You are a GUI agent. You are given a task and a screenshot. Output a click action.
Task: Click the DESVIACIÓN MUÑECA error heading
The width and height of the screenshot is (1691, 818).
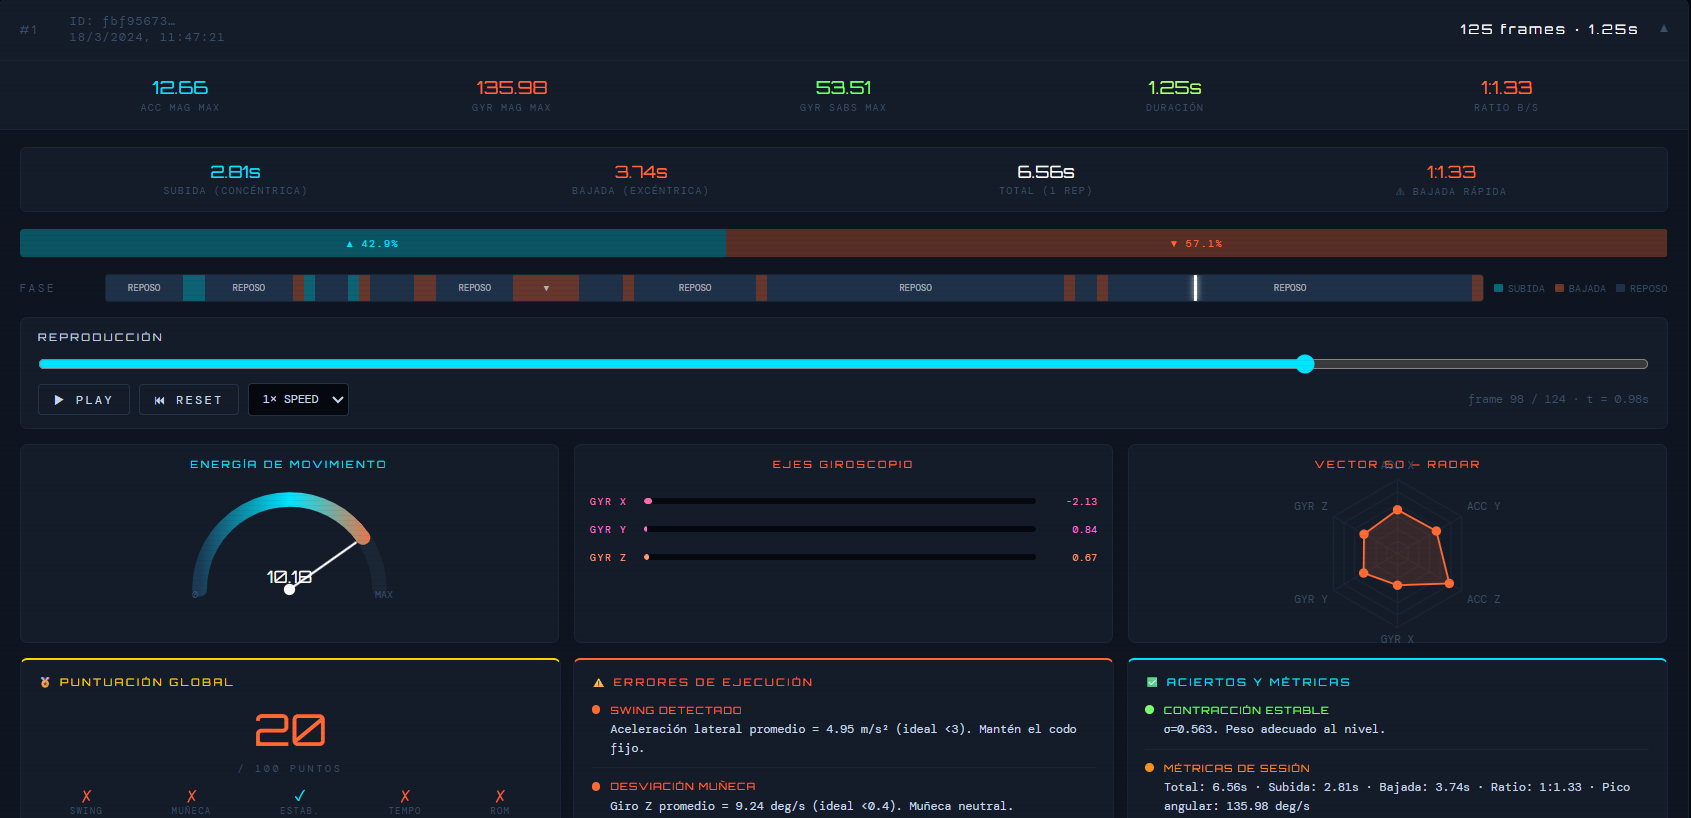tap(683, 786)
